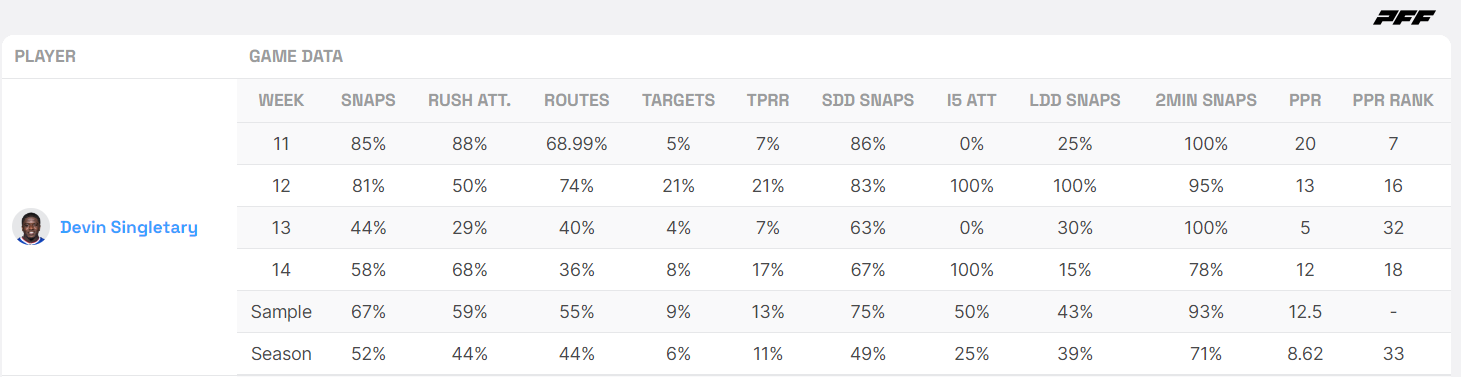Select the PLAYER column header

pyautogui.click(x=45, y=56)
